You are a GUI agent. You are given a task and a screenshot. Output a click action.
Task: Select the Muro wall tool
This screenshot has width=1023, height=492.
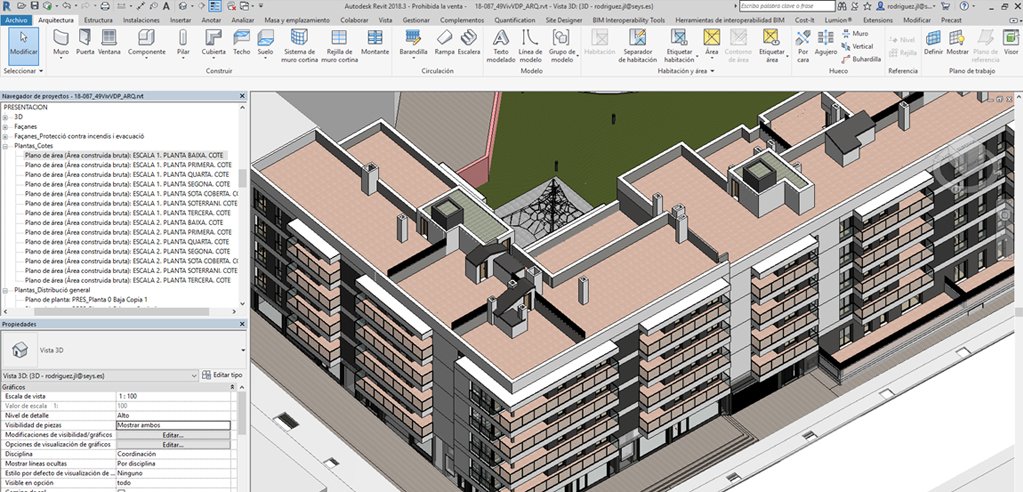(x=61, y=43)
